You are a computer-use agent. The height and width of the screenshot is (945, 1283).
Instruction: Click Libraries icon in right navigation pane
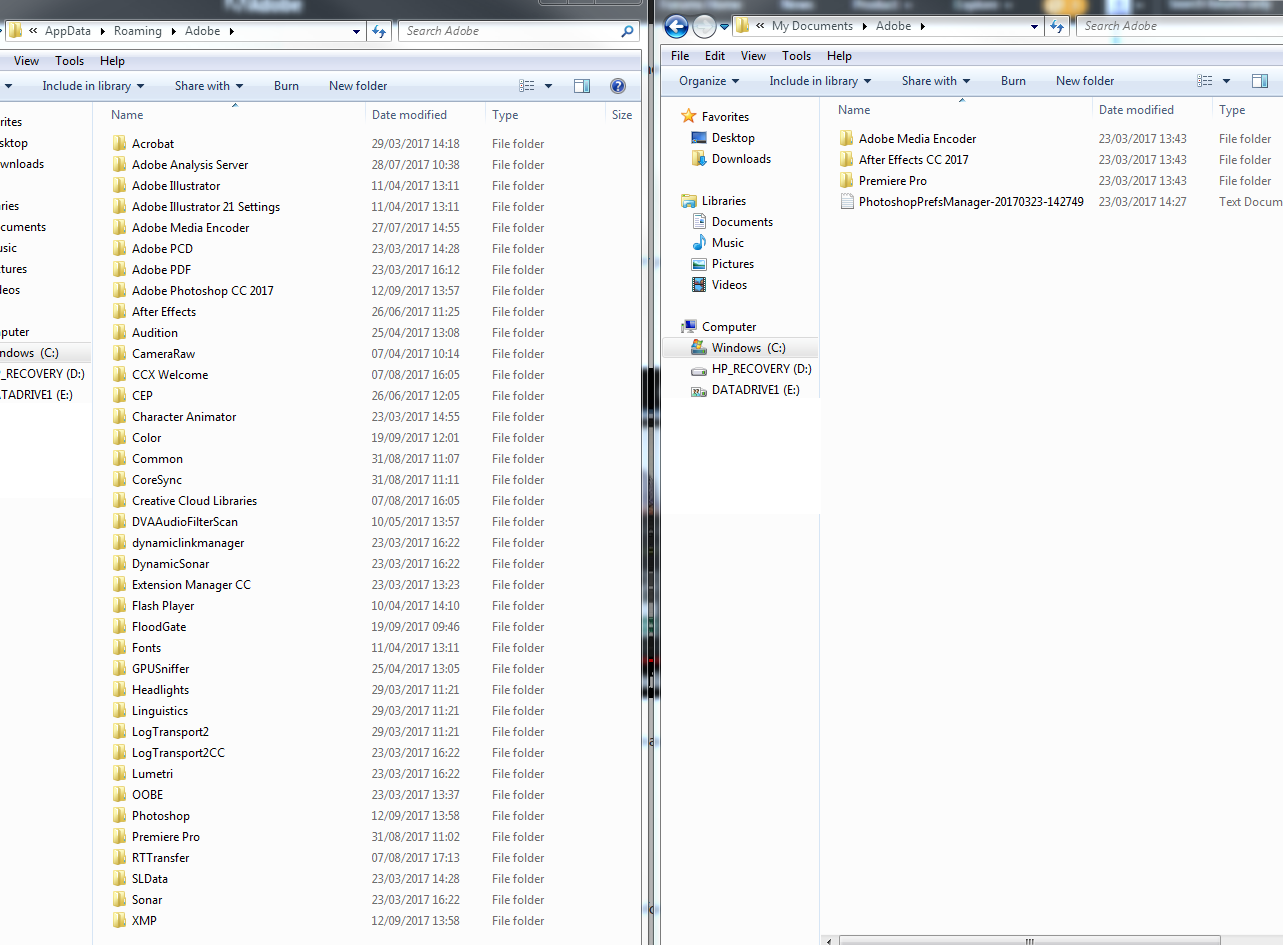point(688,201)
